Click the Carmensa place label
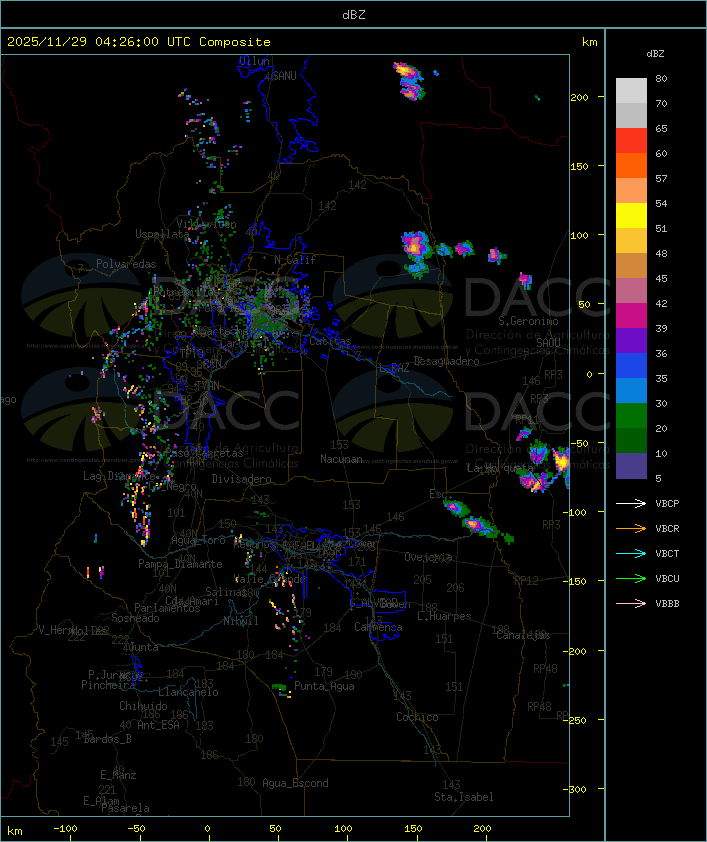This screenshot has height=842, width=707. point(378,627)
